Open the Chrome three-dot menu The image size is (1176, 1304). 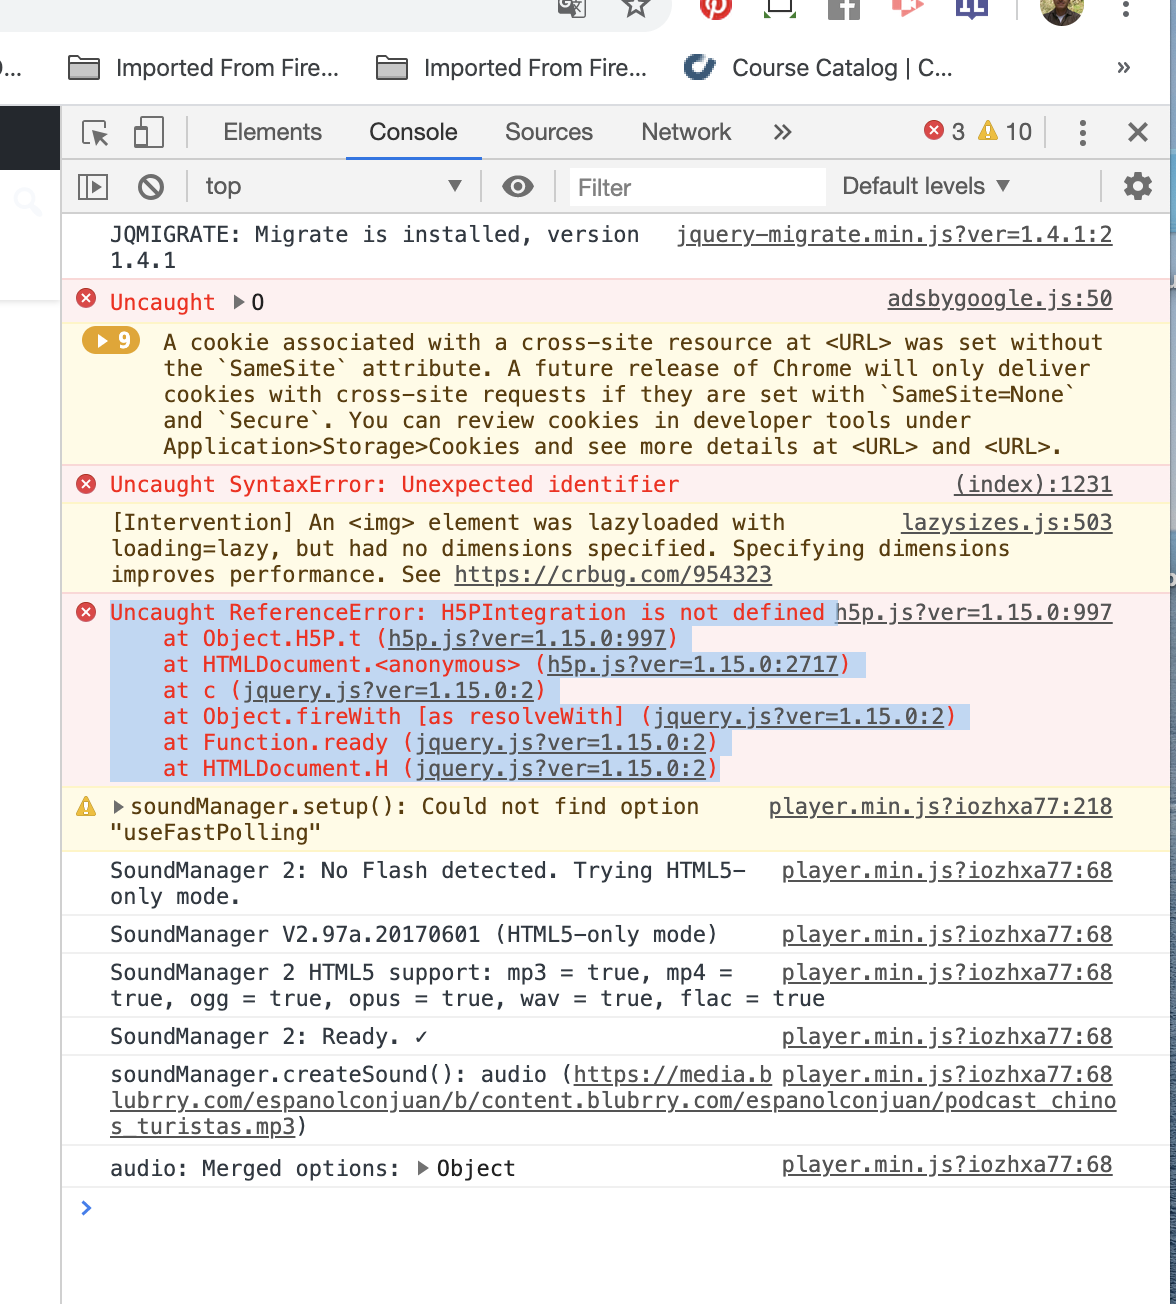pyautogui.click(x=1126, y=10)
